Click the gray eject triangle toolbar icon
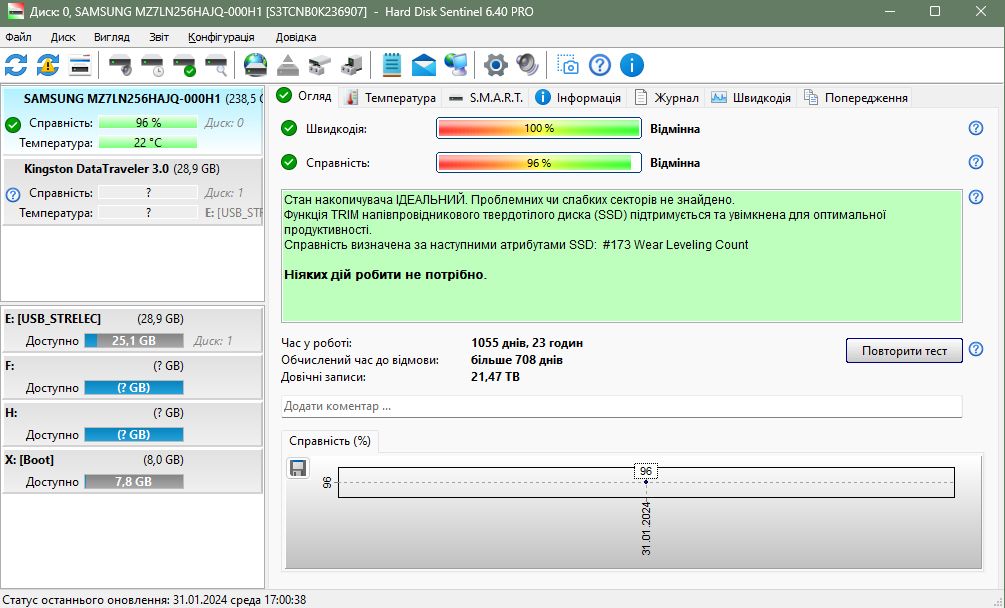The image size is (1005, 608). click(x=288, y=65)
